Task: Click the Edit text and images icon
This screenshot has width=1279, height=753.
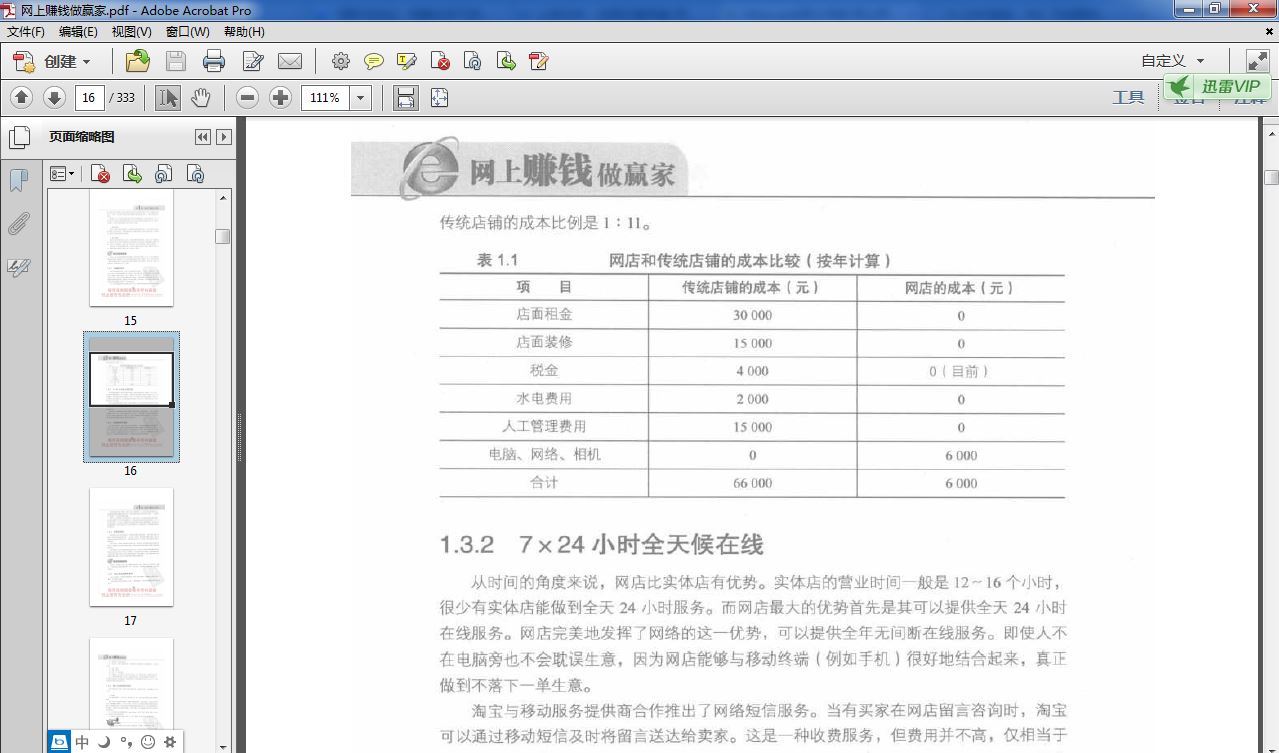Action: 253,61
